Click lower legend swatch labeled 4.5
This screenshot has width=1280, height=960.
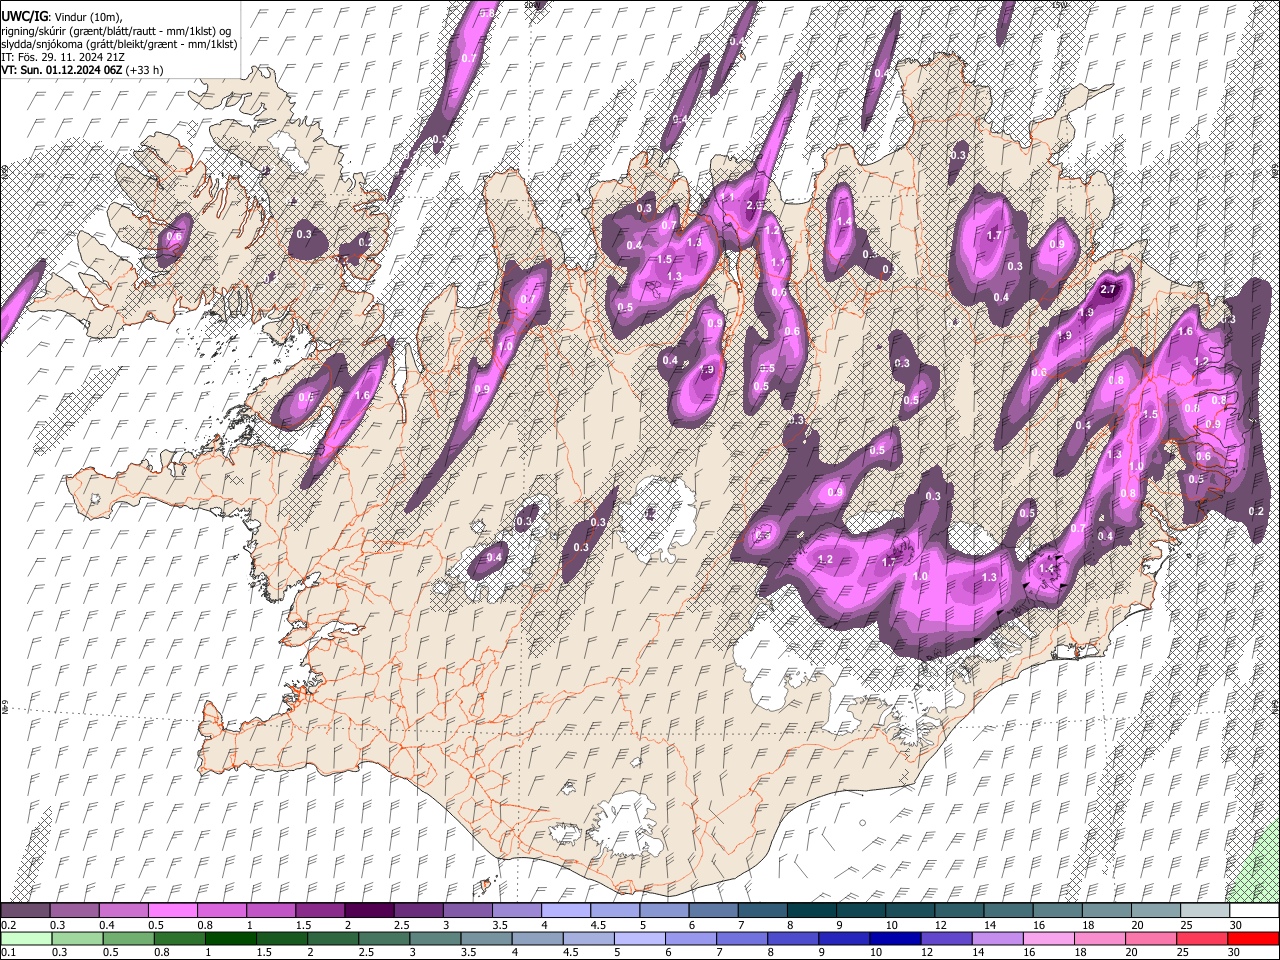pyautogui.click(x=588, y=938)
